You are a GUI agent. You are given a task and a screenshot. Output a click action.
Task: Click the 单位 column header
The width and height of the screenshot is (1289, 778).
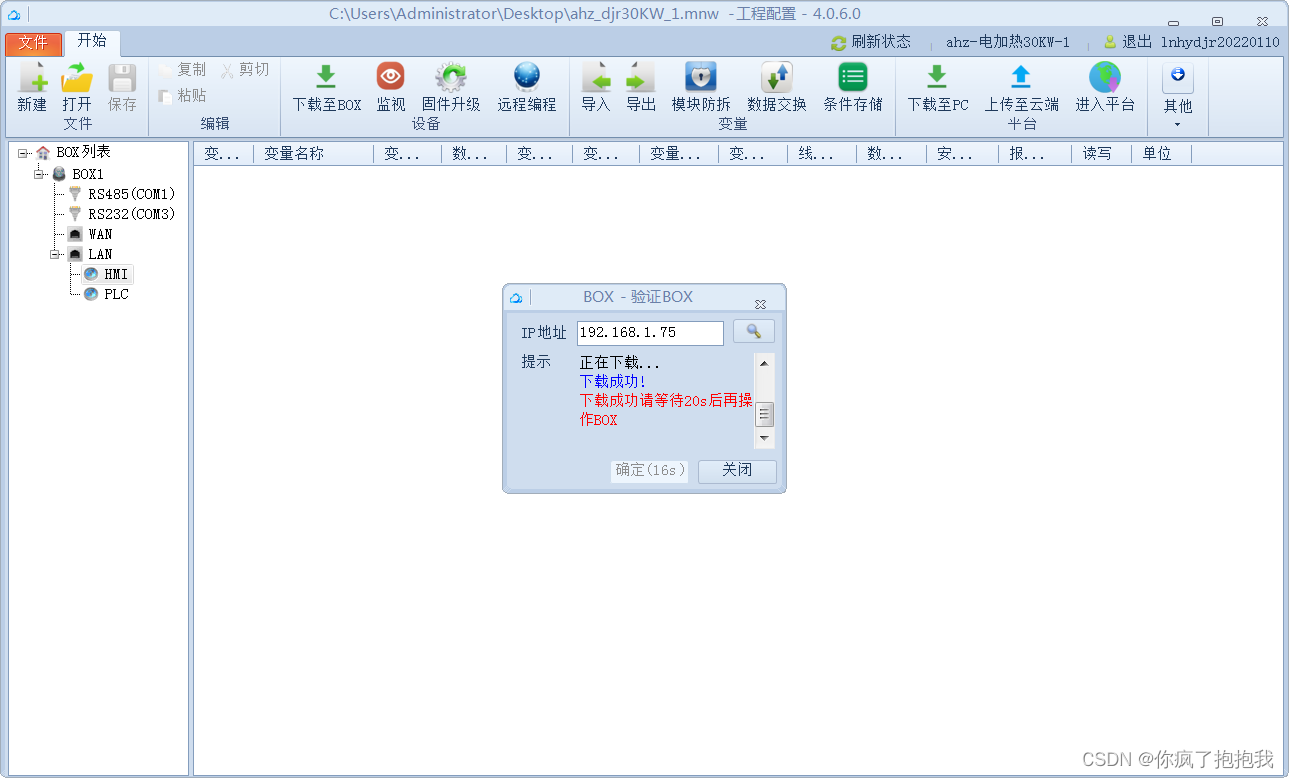point(1161,154)
